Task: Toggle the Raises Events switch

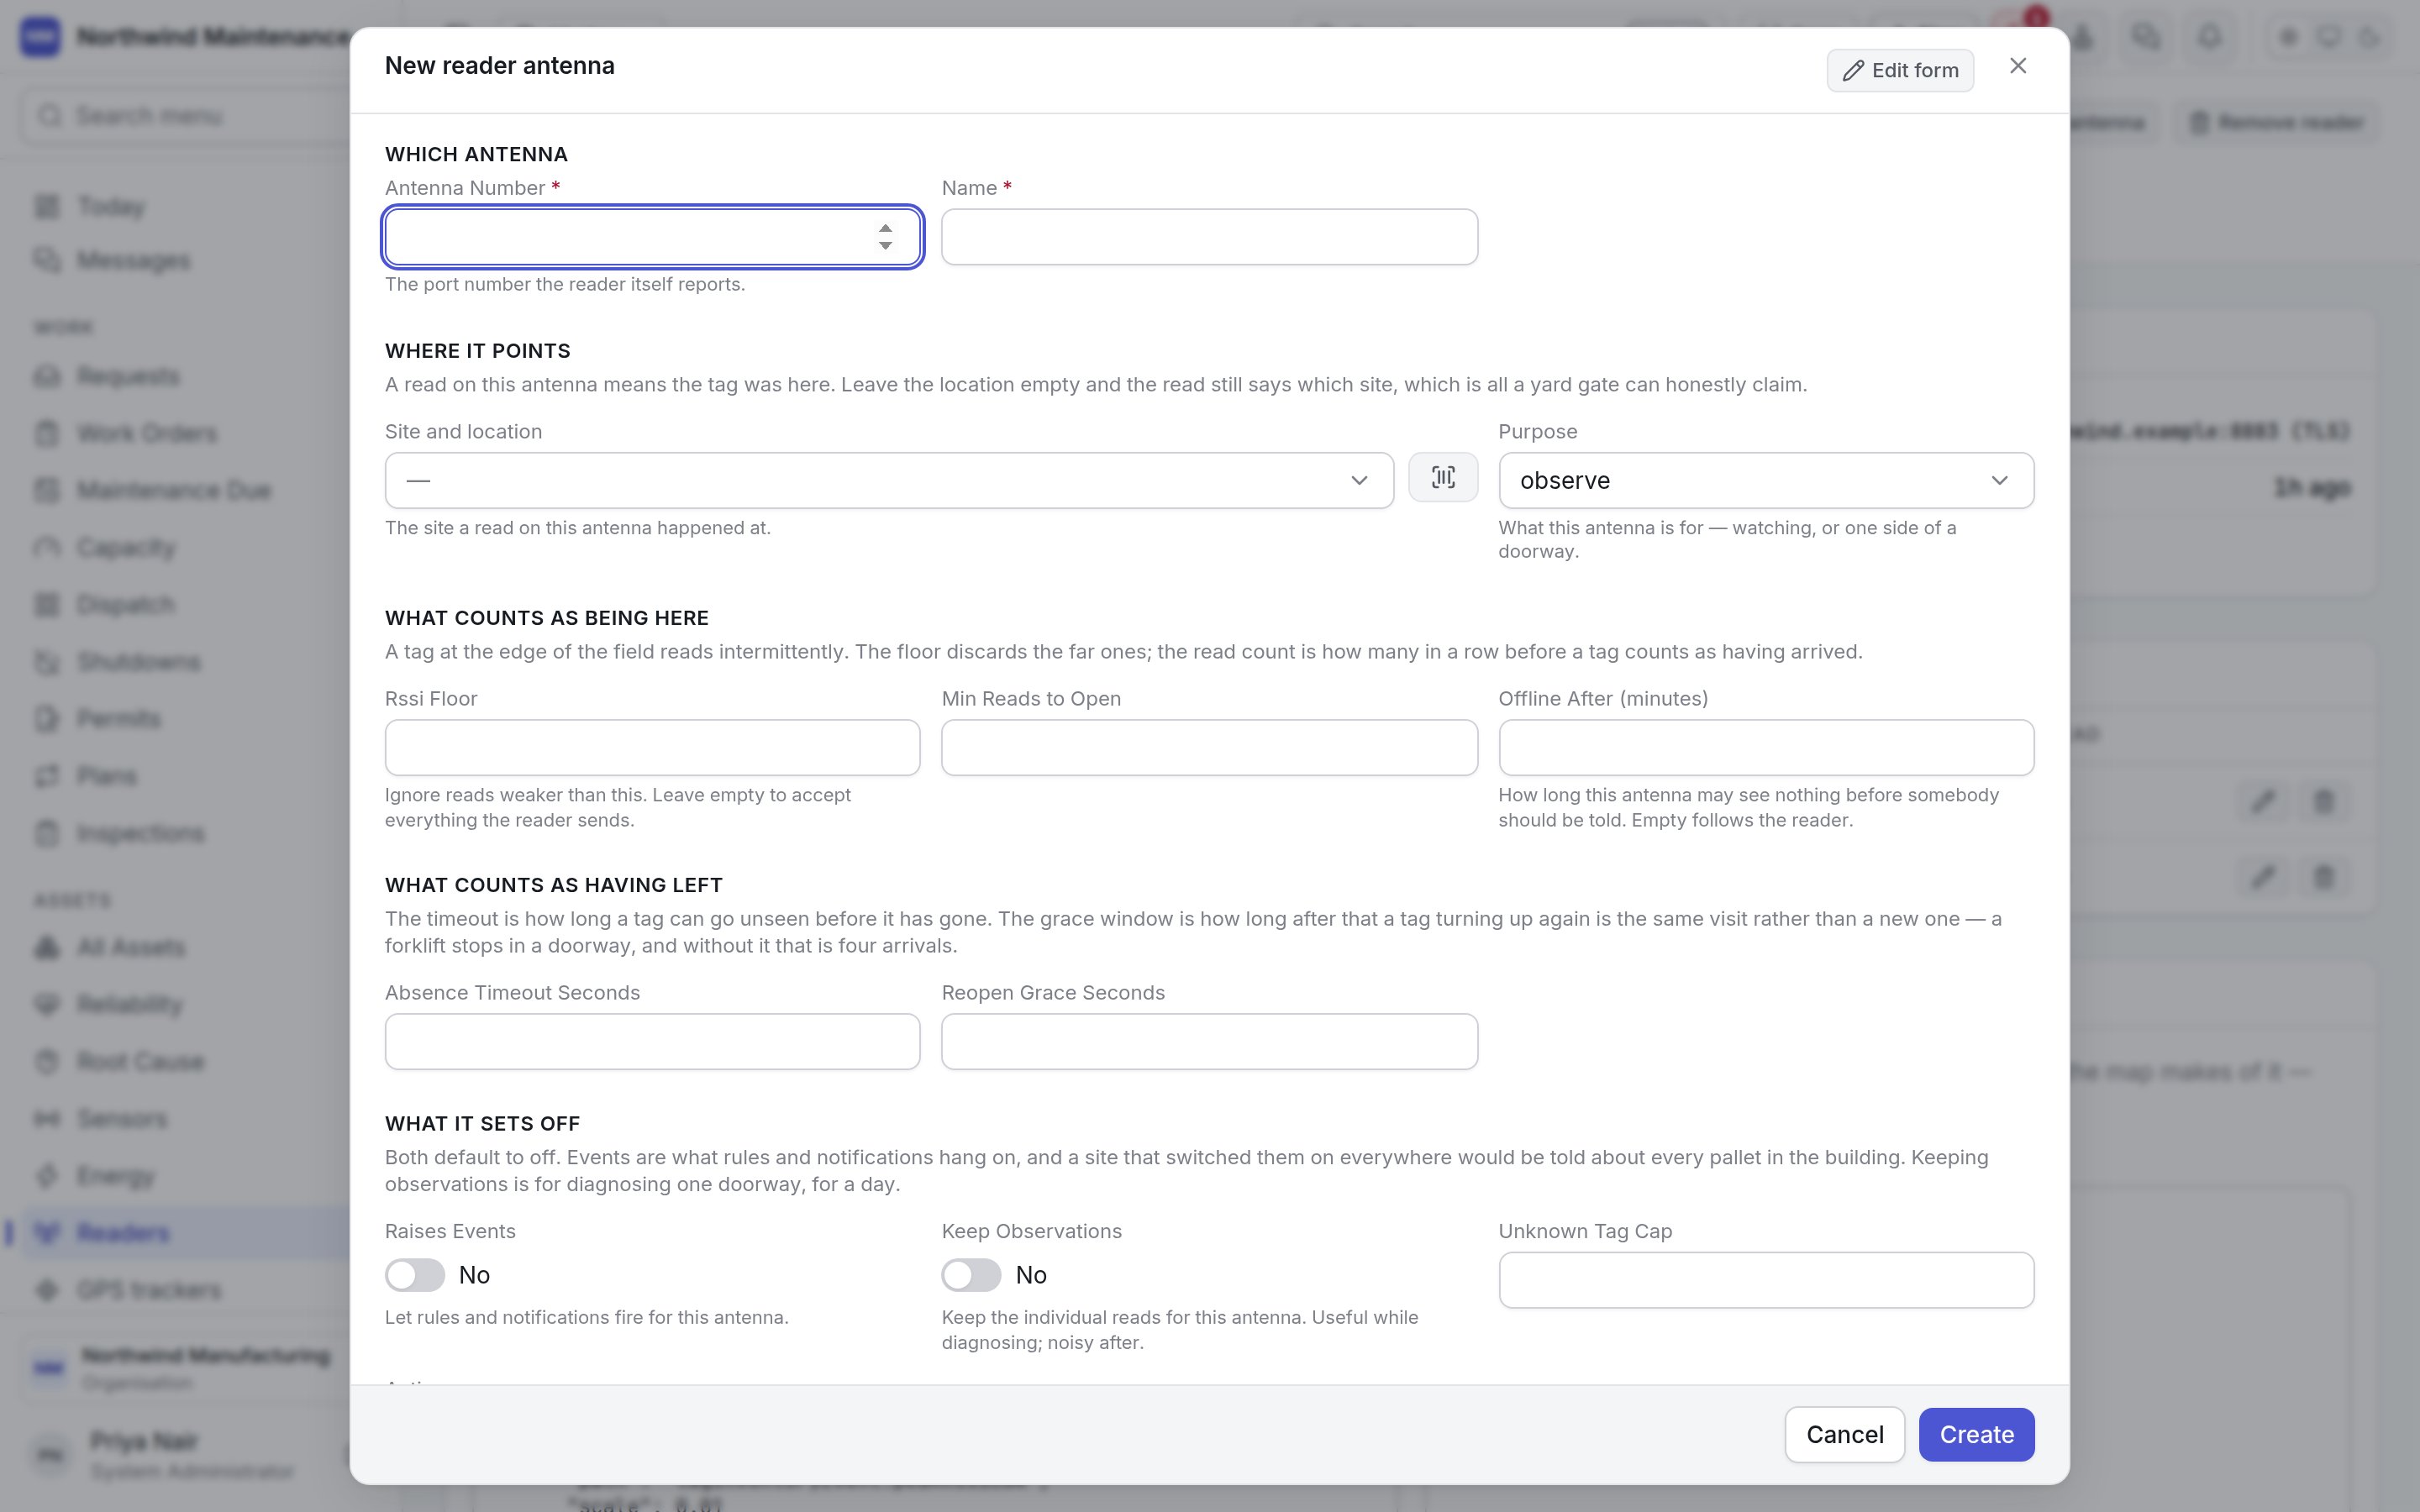Action: (415, 1275)
